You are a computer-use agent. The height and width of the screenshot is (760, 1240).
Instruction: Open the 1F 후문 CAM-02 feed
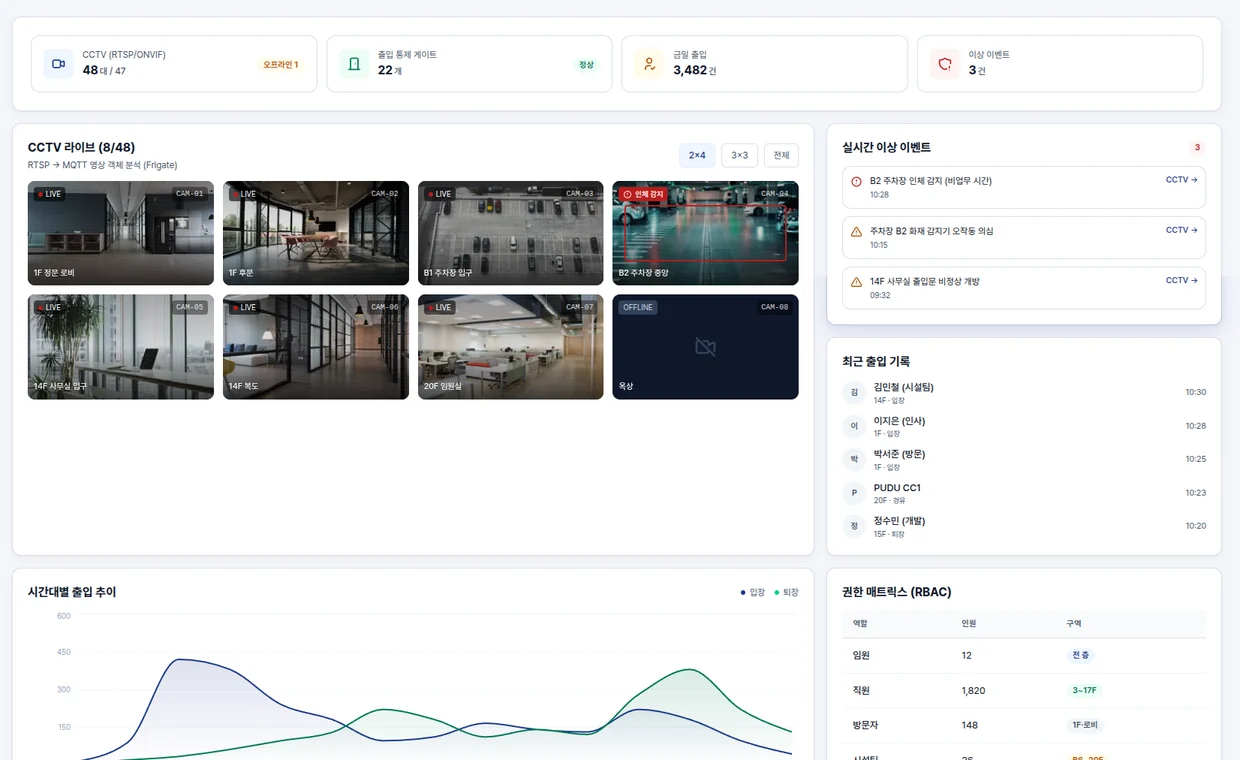[x=316, y=233]
